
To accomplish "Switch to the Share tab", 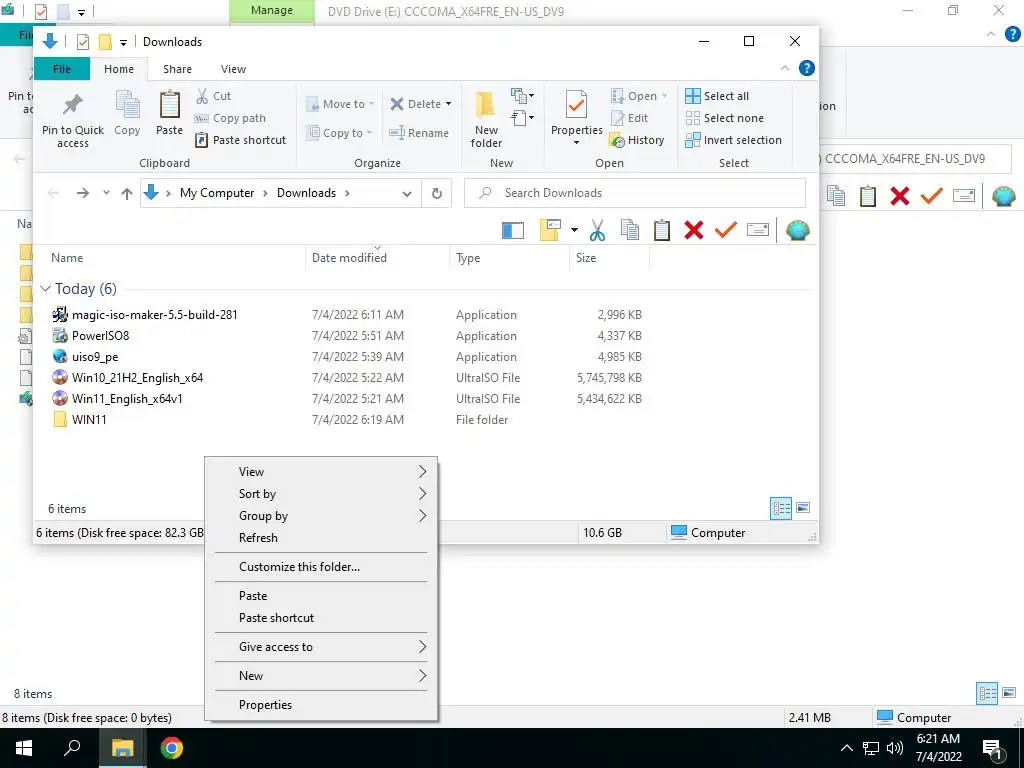I will point(177,69).
